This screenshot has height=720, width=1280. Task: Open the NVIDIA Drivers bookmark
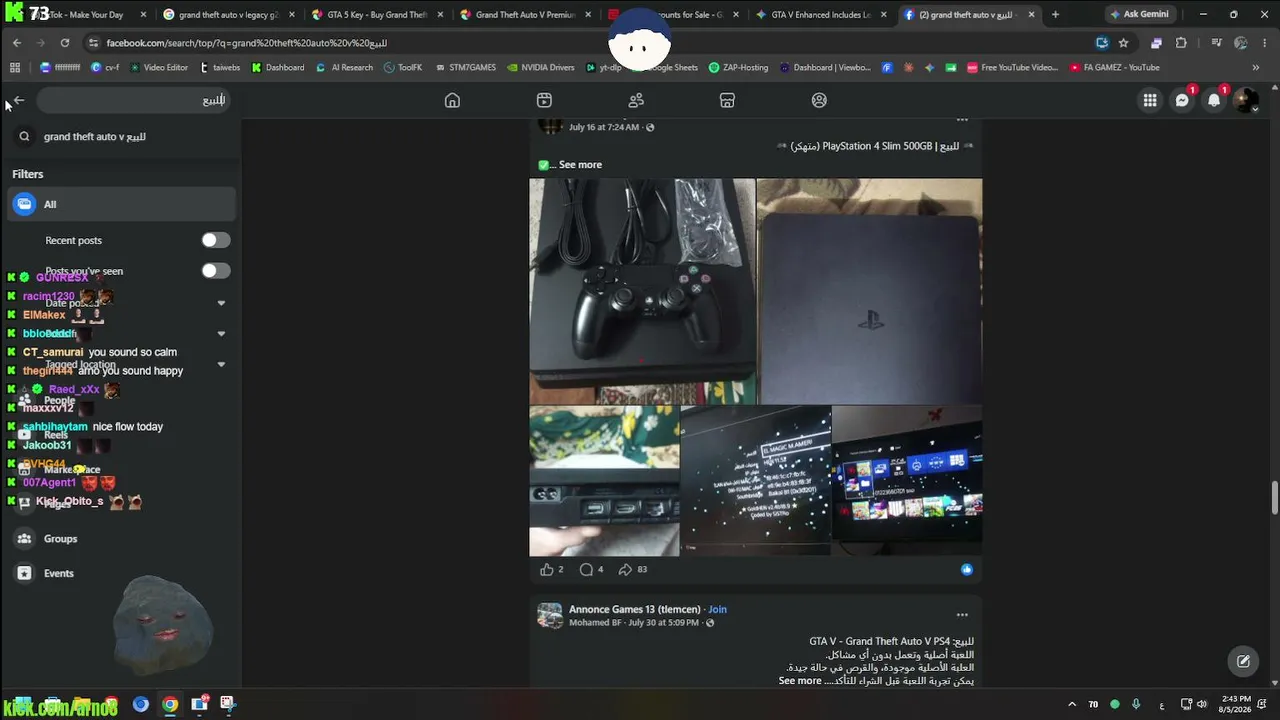tap(541, 68)
